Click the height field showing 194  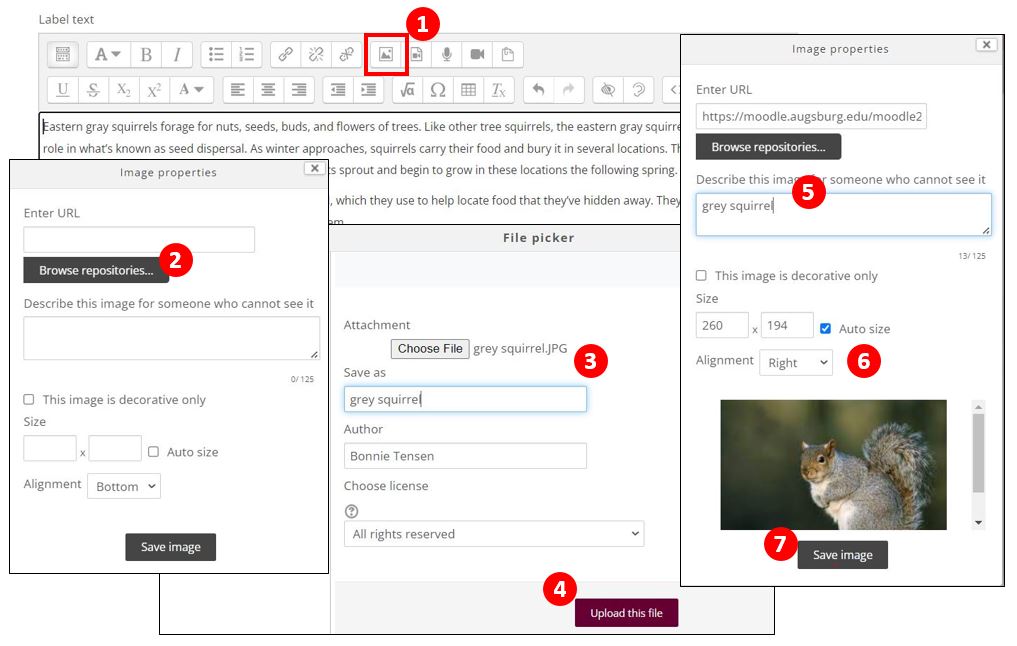tap(787, 326)
